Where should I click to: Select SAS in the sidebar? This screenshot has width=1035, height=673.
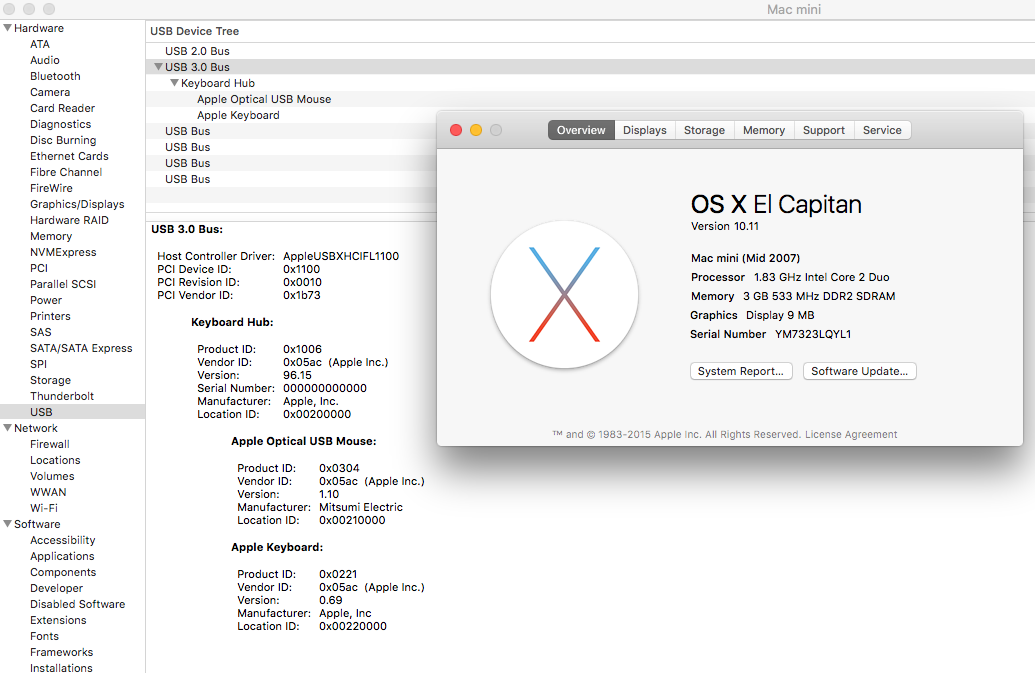40,332
